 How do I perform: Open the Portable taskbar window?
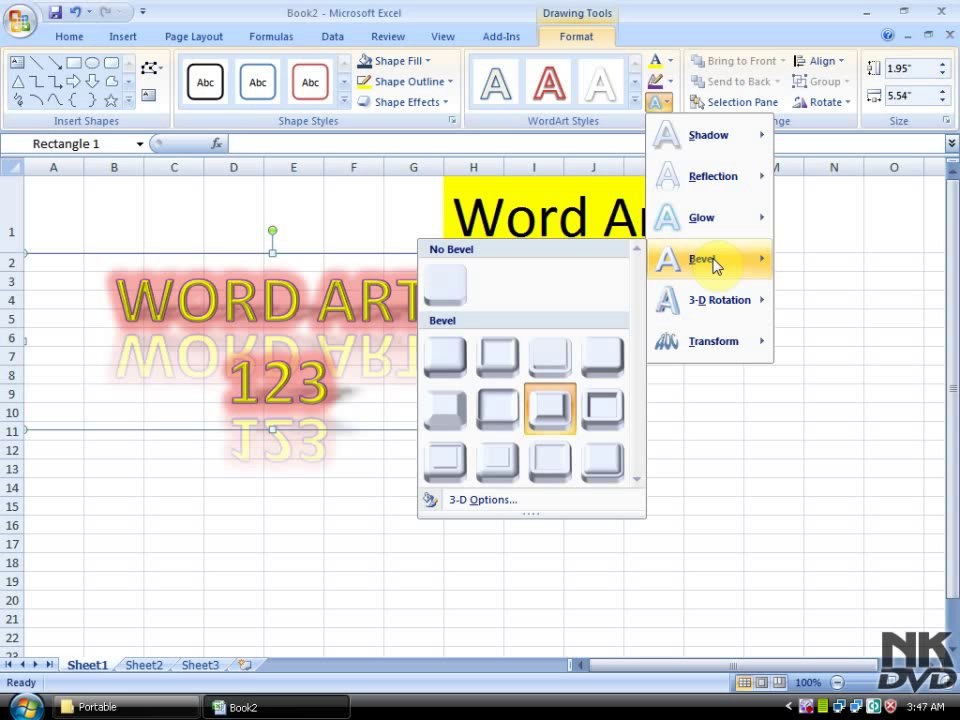tap(125, 707)
